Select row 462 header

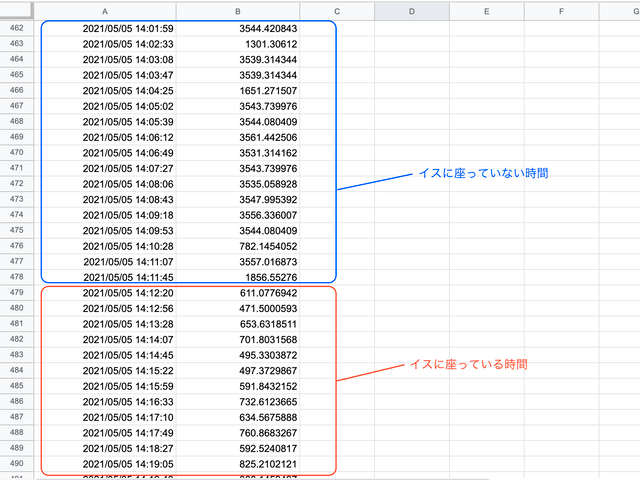point(17,28)
